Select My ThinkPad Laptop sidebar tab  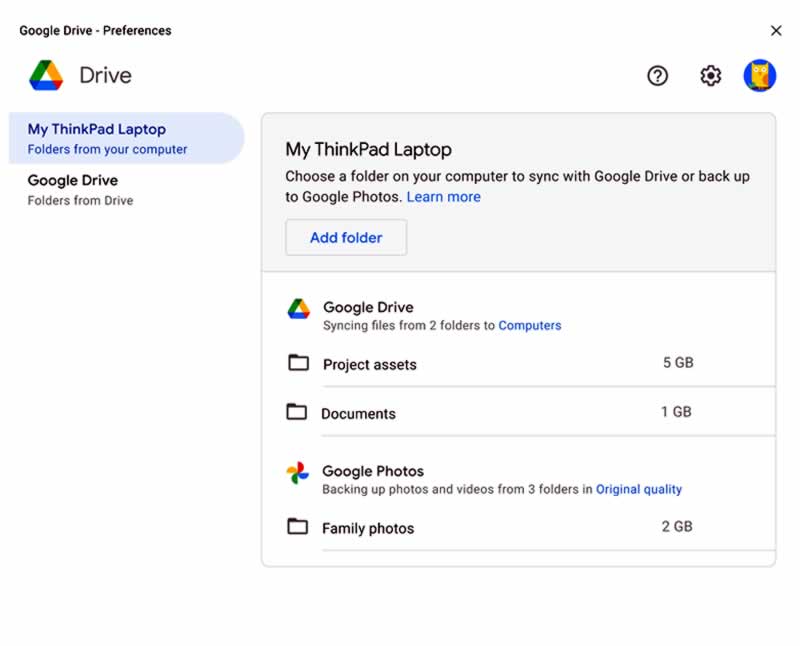(x=127, y=138)
